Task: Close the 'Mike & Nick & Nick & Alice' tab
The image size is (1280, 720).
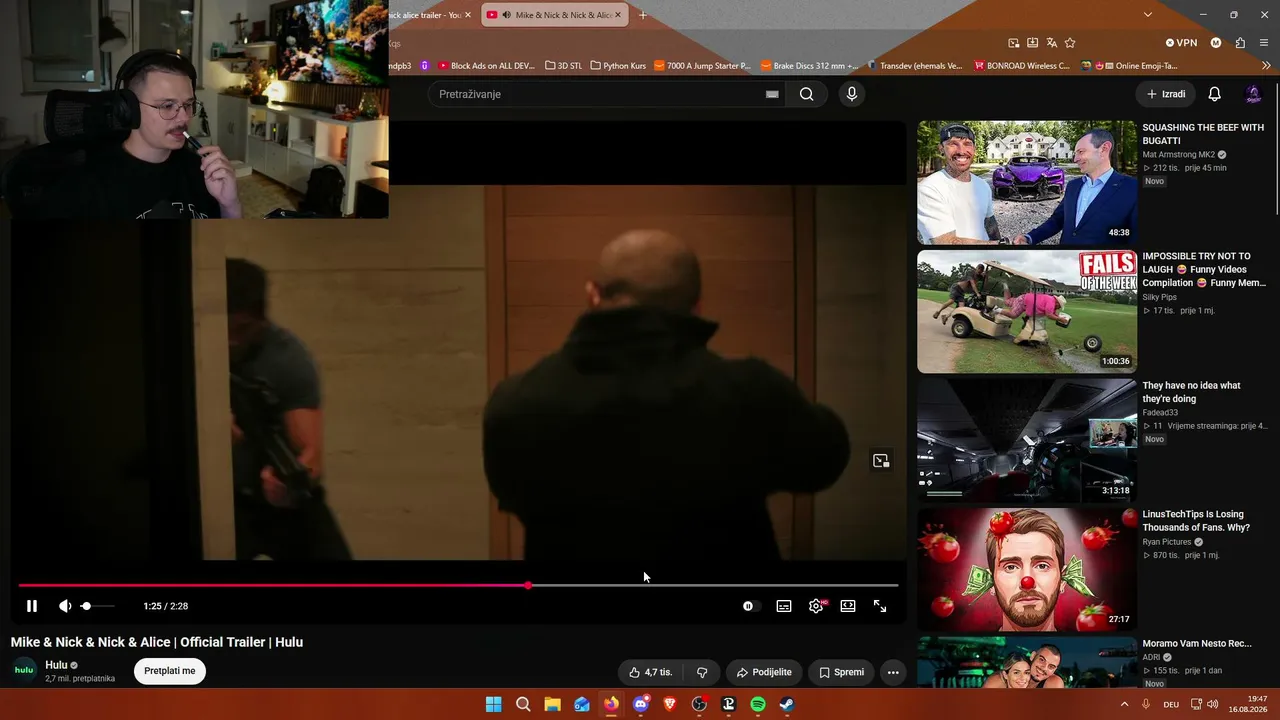Action: [618, 15]
